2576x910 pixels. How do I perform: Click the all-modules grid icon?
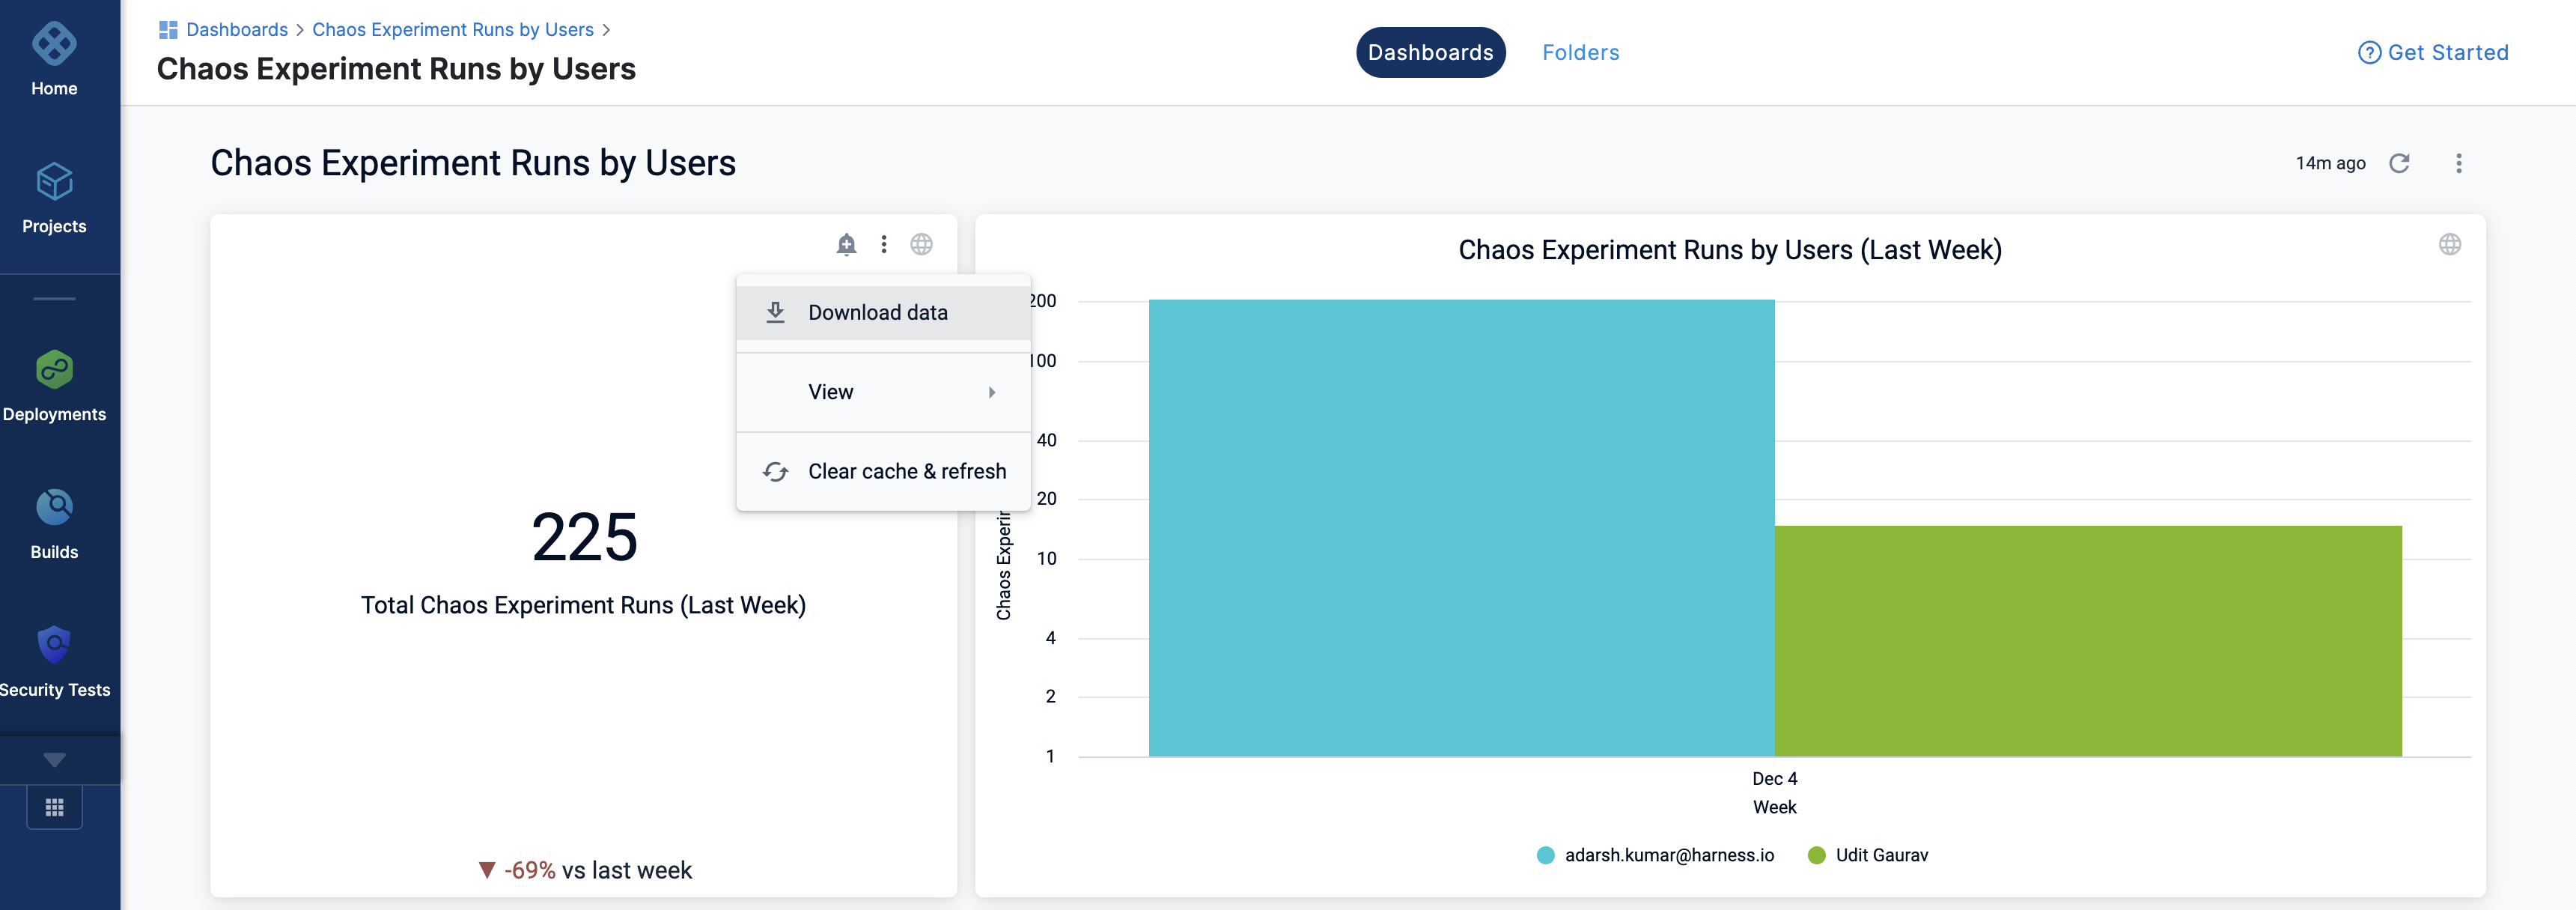54,807
